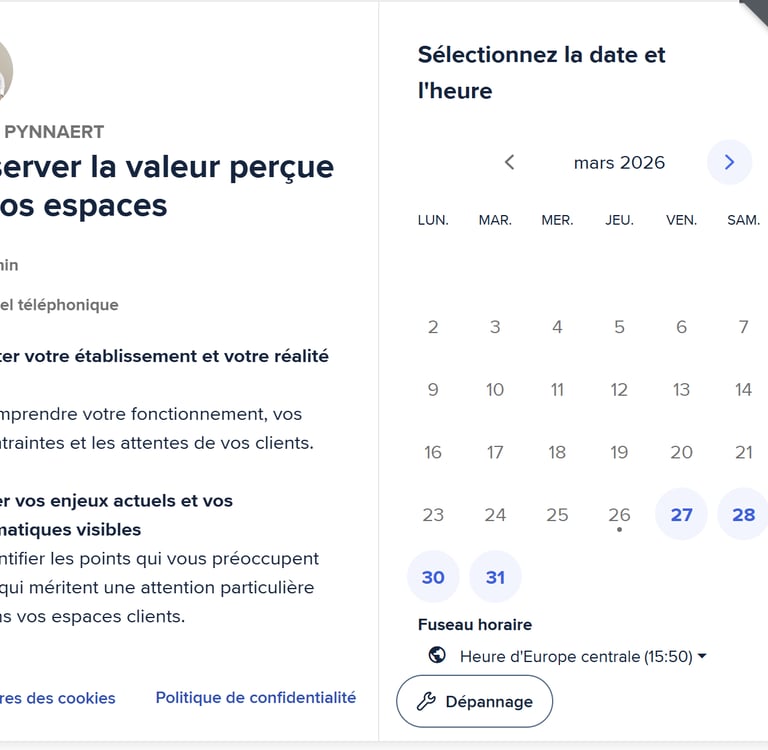Image resolution: width=768 pixels, height=750 pixels.
Task: Select March 30 date
Action: coord(433,577)
